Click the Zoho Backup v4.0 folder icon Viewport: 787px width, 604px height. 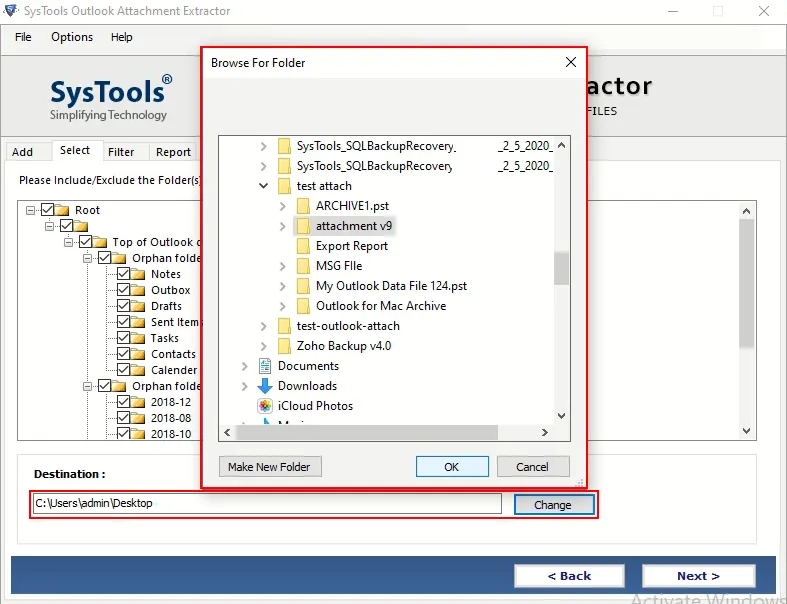click(284, 346)
